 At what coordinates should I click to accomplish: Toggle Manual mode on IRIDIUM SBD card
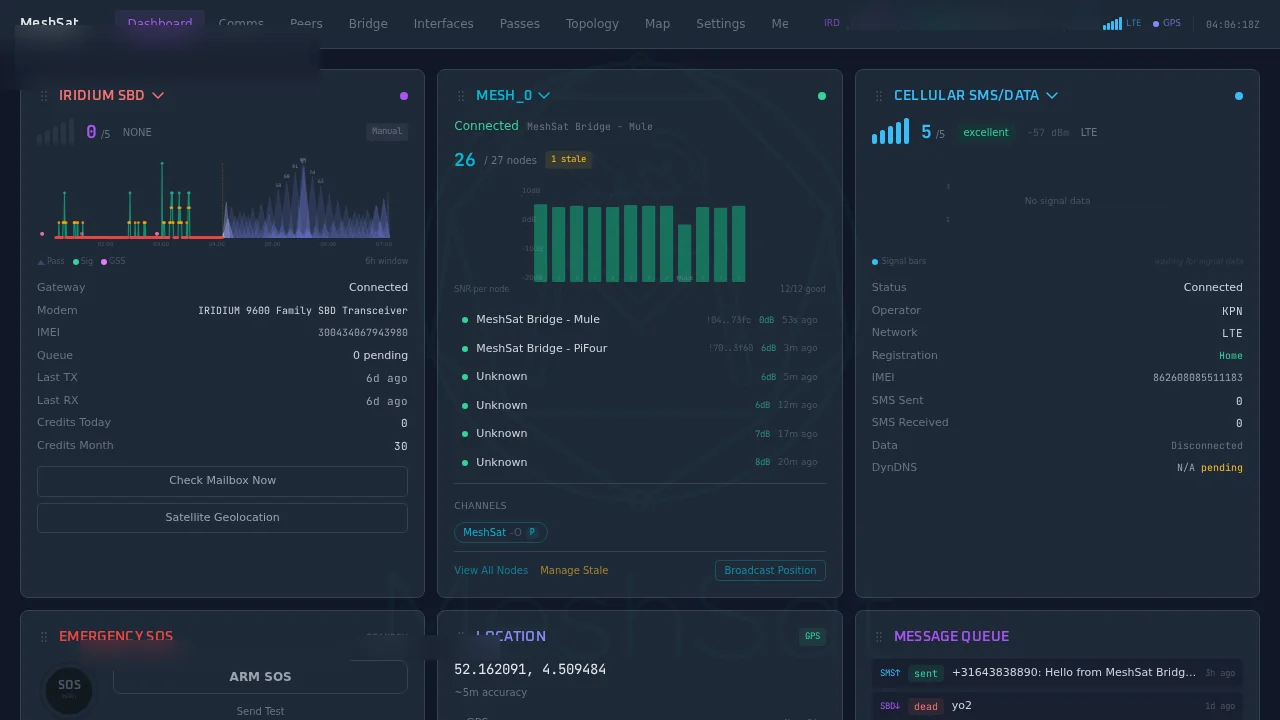[x=387, y=131]
